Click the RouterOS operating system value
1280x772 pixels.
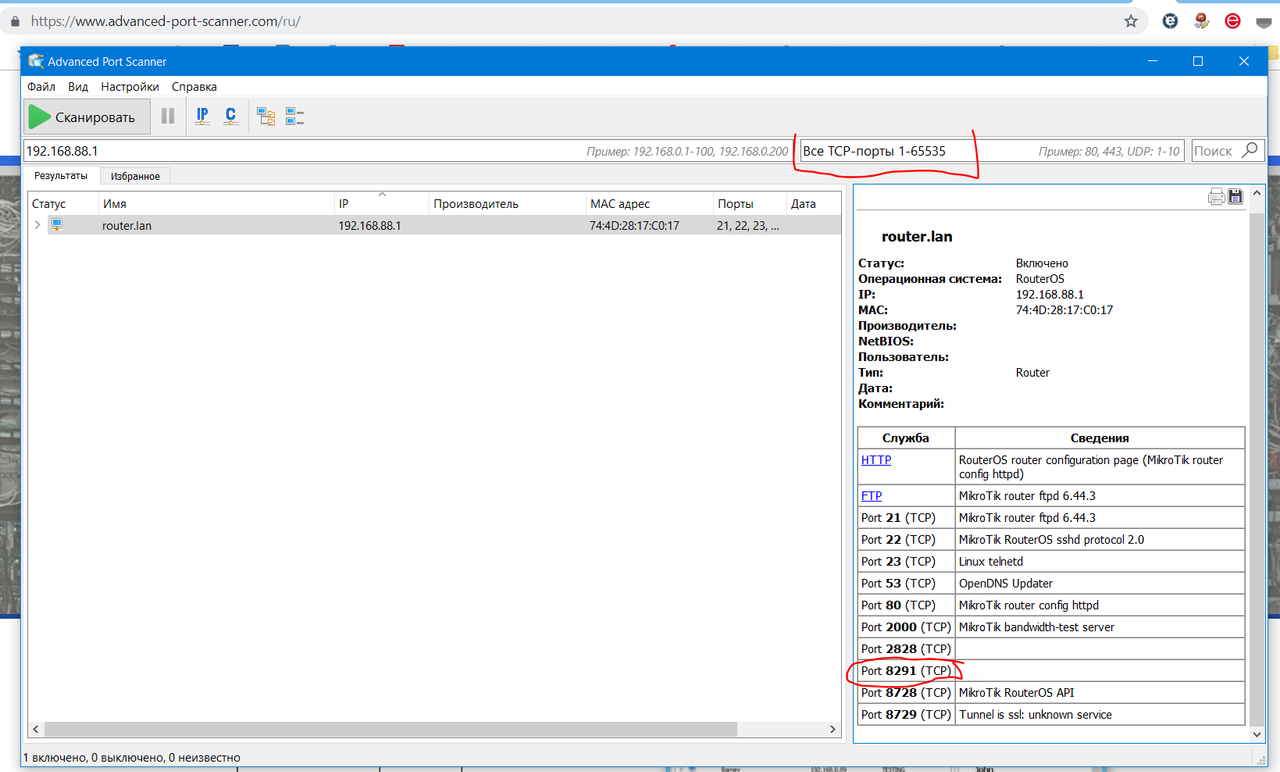pos(1041,279)
